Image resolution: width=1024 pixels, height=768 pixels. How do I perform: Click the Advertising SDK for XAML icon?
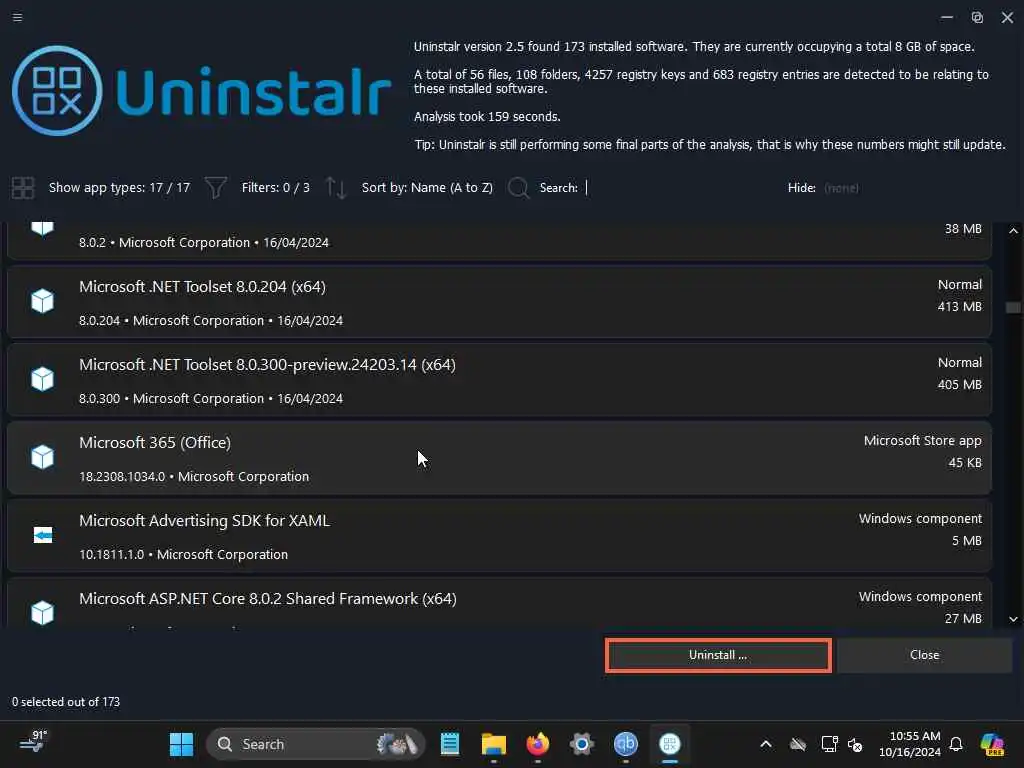coord(42,536)
